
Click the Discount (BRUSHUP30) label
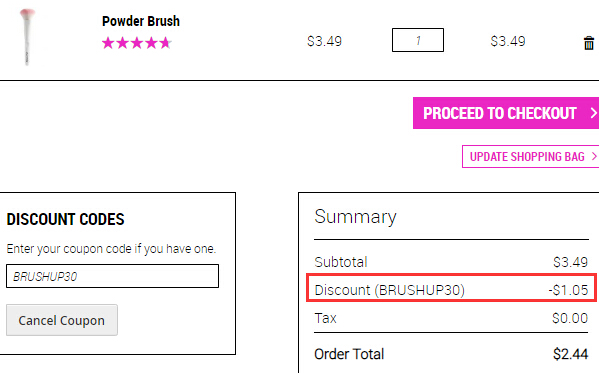click(389, 290)
